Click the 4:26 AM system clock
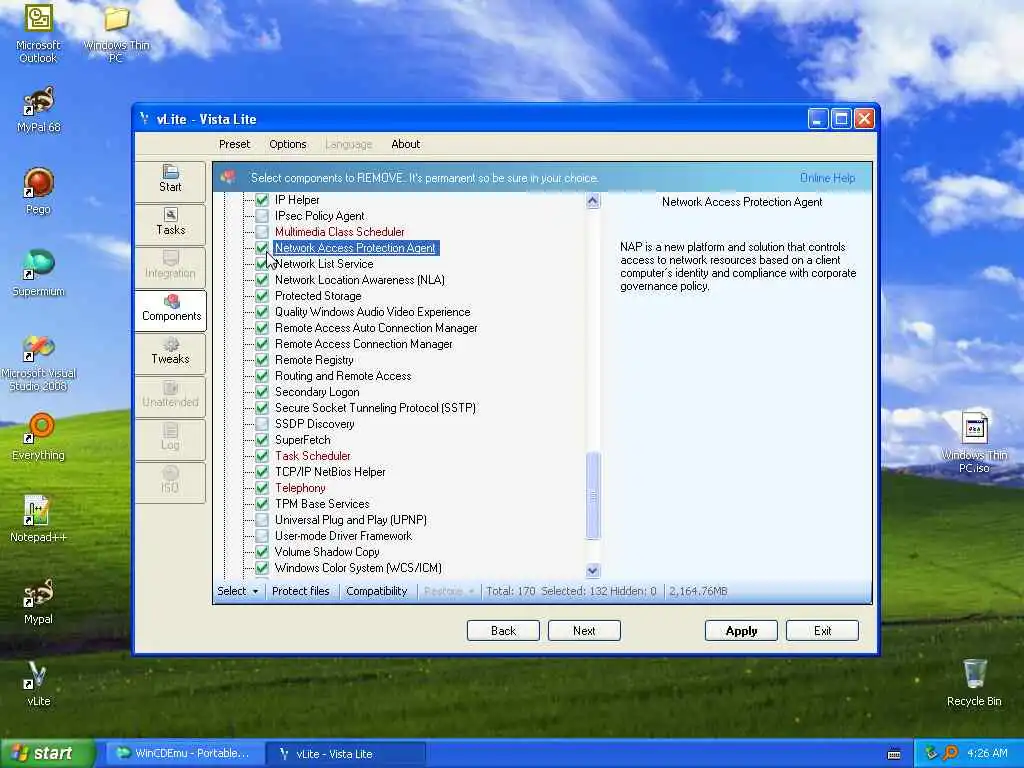This screenshot has width=1024, height=768. pos(987,754)
